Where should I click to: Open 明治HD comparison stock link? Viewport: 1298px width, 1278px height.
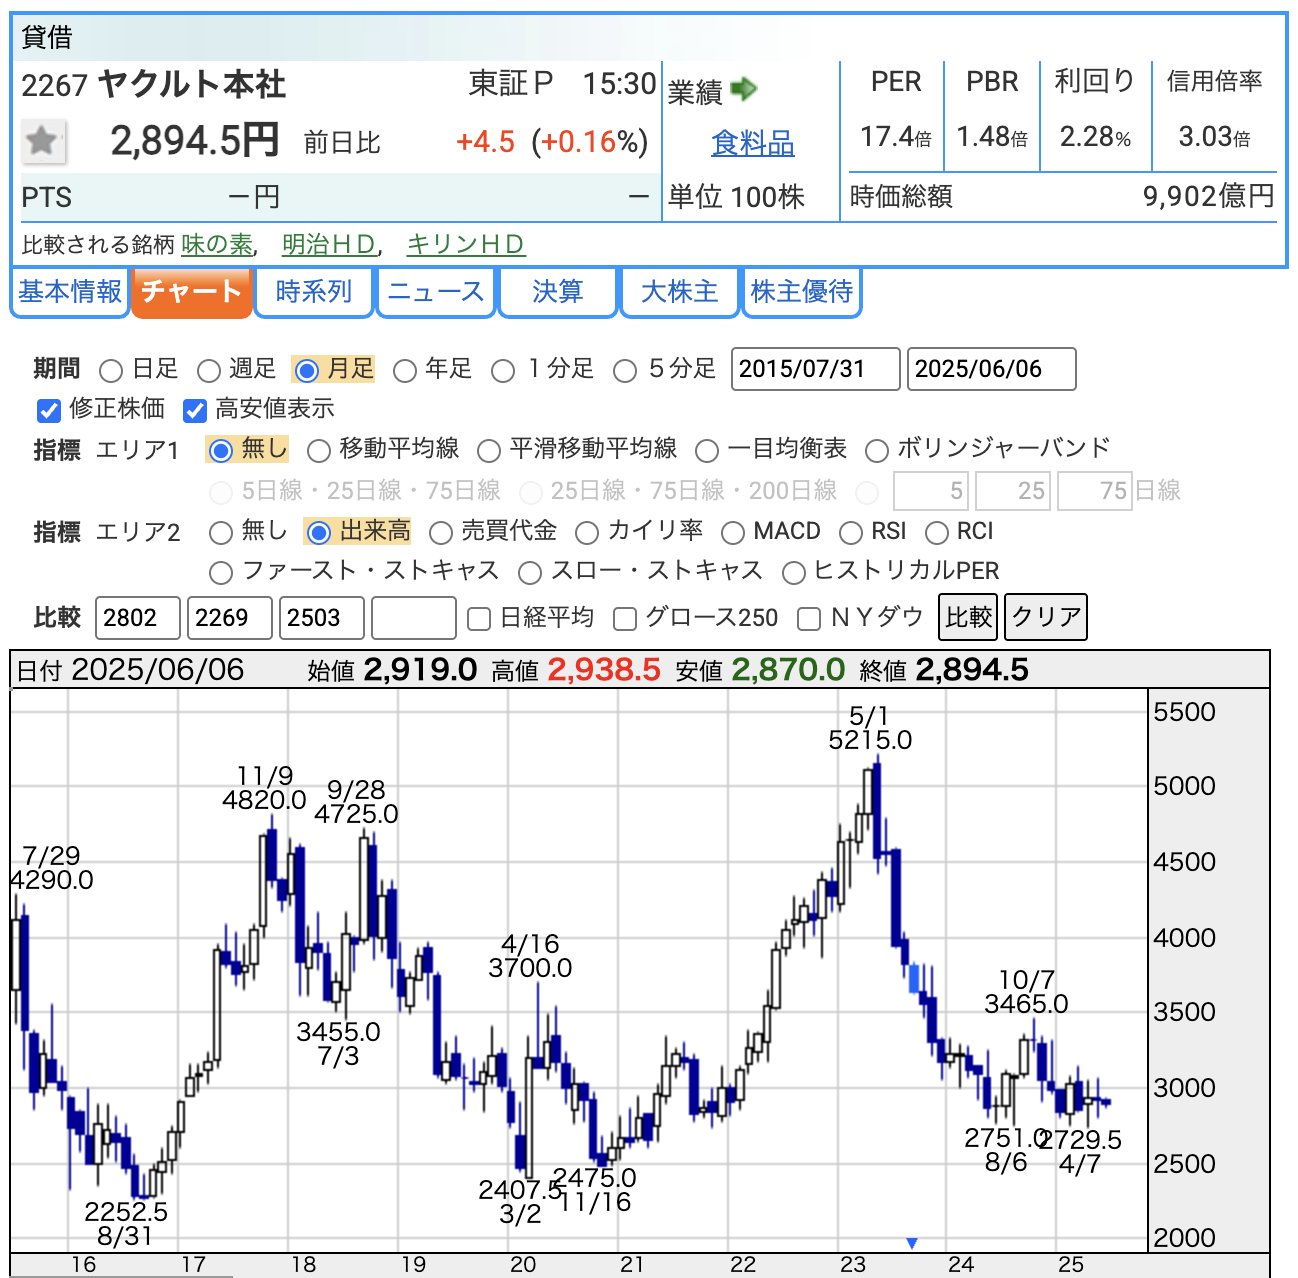pos(329,245)
